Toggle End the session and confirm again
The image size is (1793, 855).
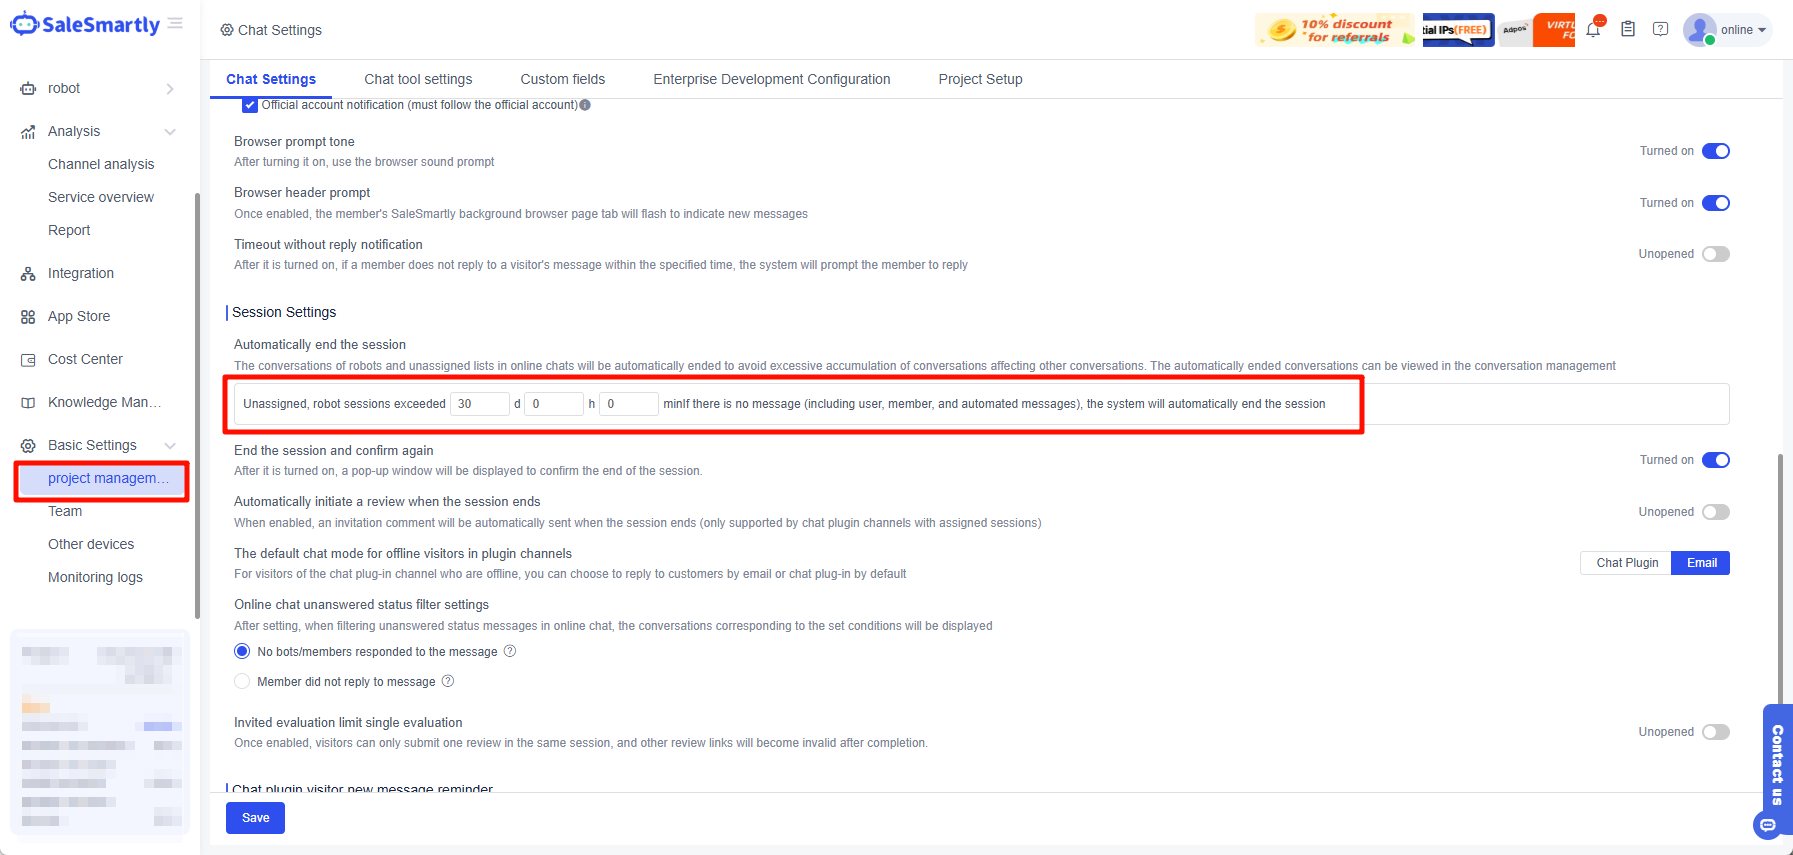pyautogui.click(x=1716, y=460)
